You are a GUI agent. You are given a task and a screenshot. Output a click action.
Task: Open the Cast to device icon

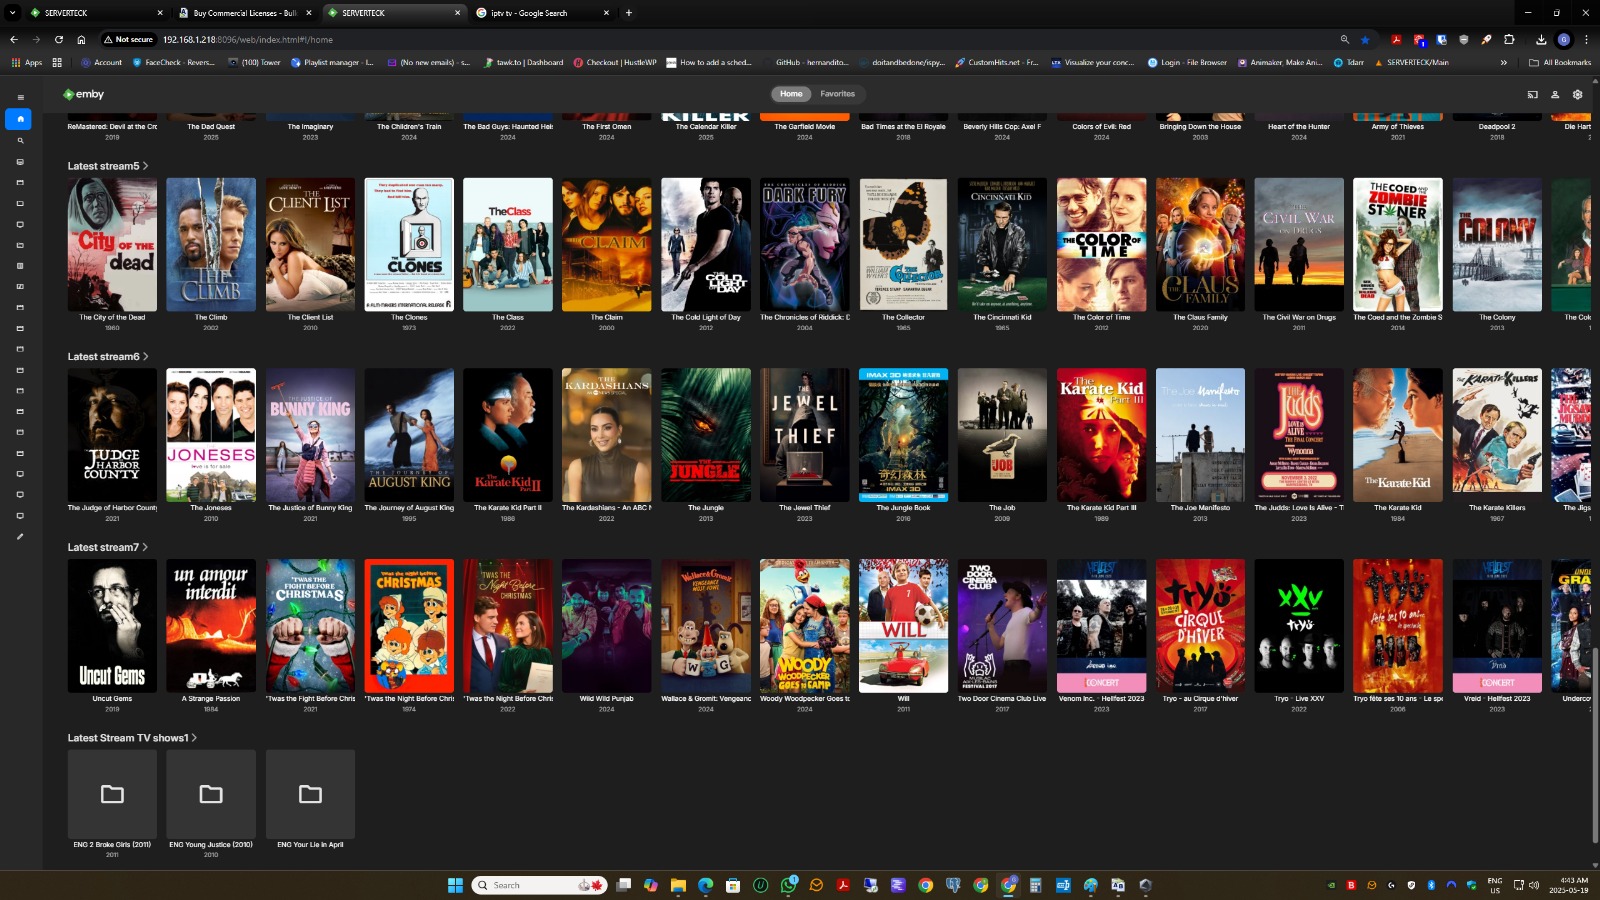[1532, 94]
